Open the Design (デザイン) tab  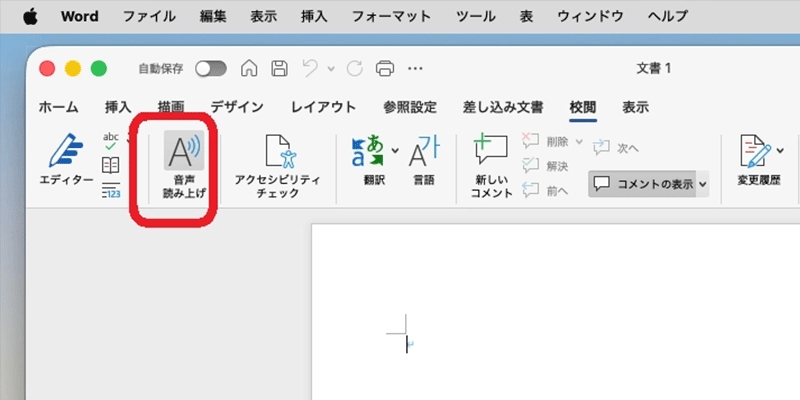click(x=237, y=107)
